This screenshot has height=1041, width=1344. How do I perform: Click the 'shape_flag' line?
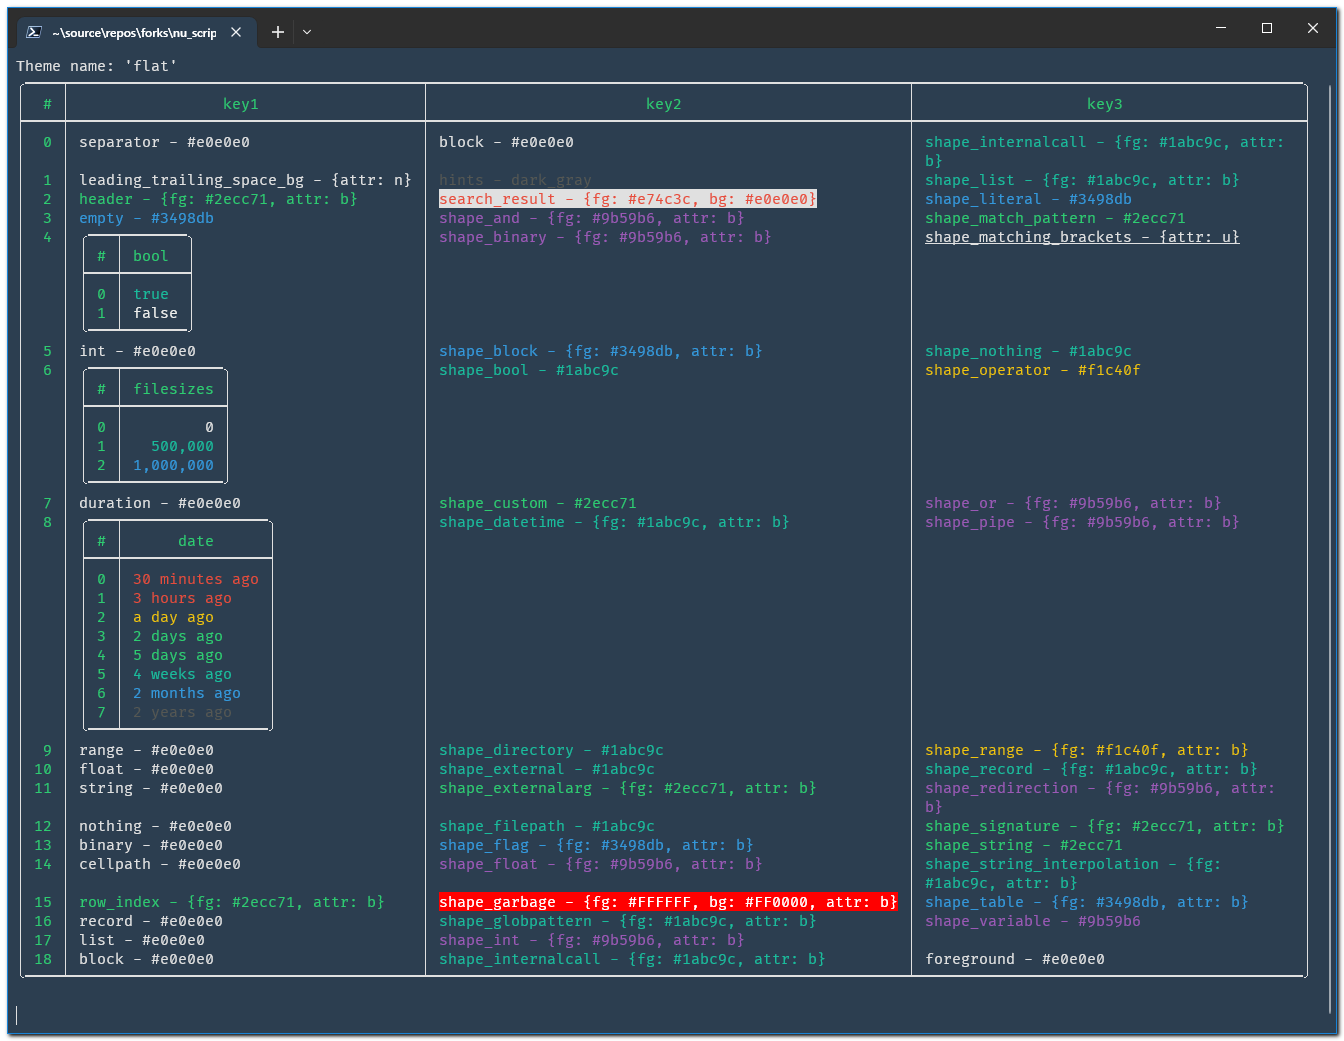coord(597,845)
